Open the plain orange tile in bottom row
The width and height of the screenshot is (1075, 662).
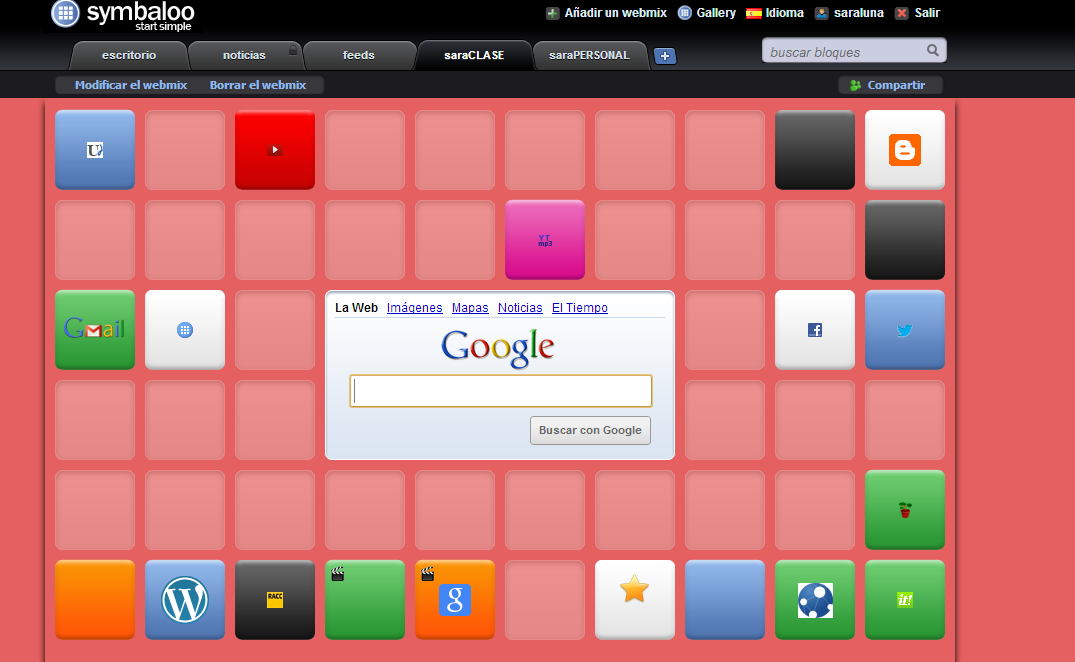click(95, 600)
